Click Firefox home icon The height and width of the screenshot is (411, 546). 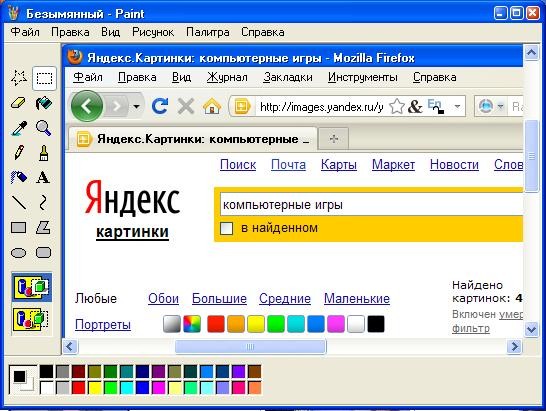coord(212,106)
